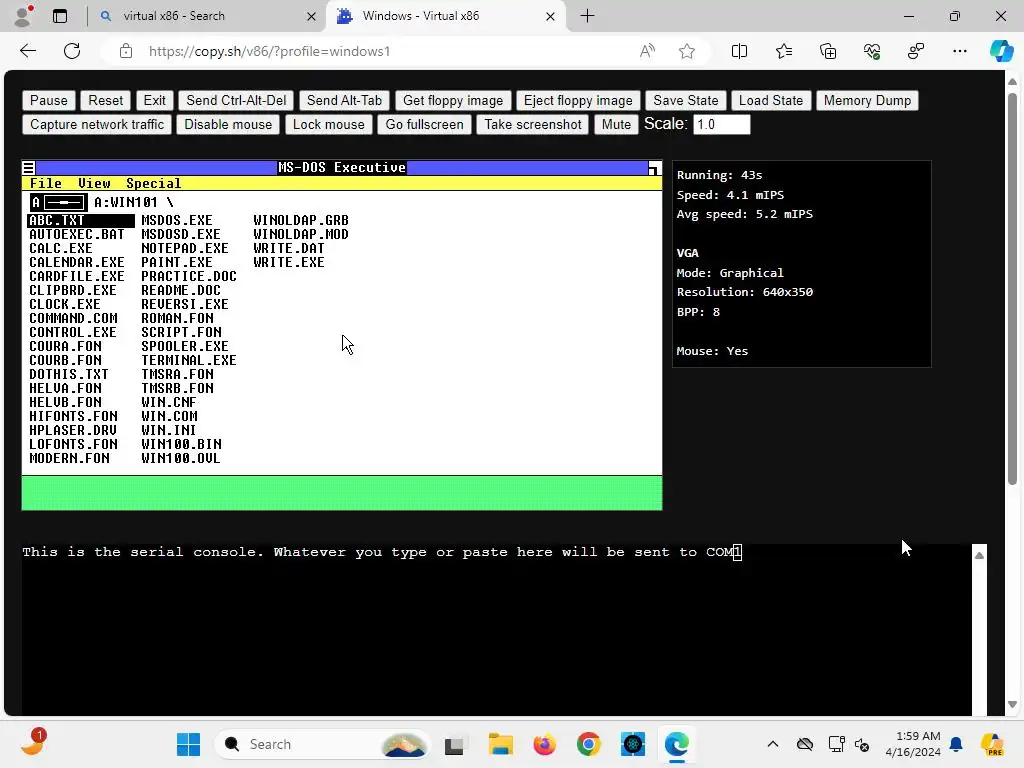This screenshot has width=1024, height=768.
Task: Open Browser essentials heart icon
Action: click(x=872, y=51)
